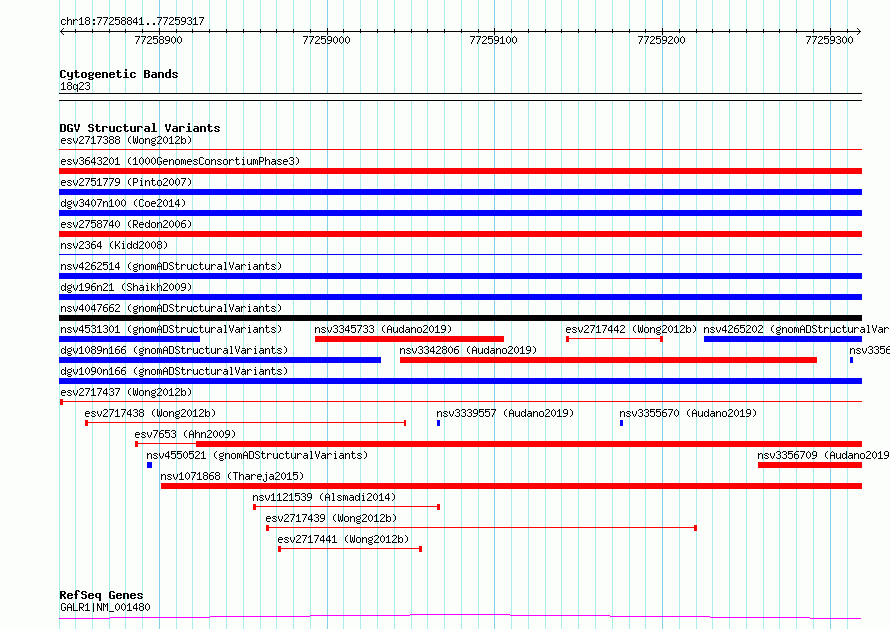Click the red nsv3356709 bar
The width and height of the screenshot is (890, 629).
point(810,465)
